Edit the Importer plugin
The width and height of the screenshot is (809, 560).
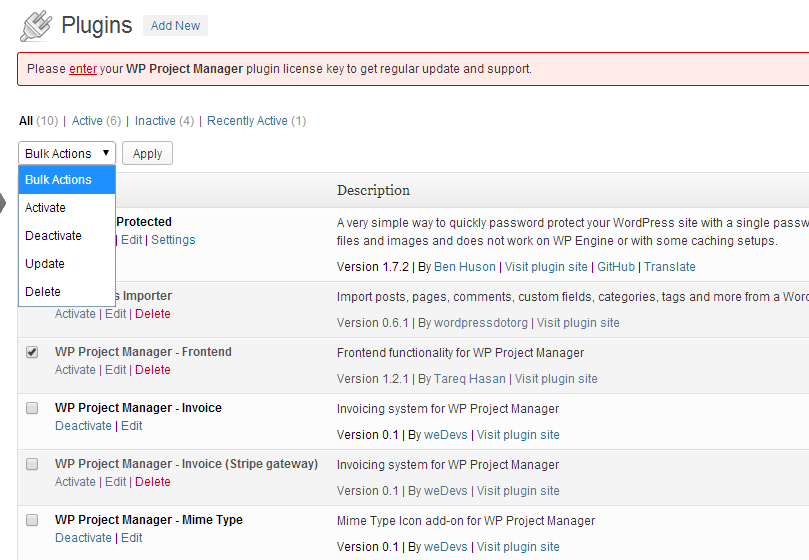pyautogui.click(x=116, y=314)
